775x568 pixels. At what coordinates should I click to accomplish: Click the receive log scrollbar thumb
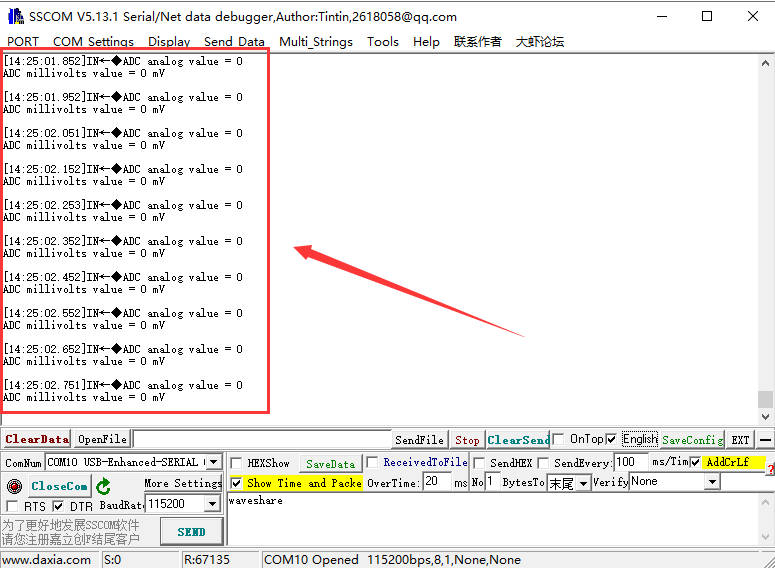(765, 399)
